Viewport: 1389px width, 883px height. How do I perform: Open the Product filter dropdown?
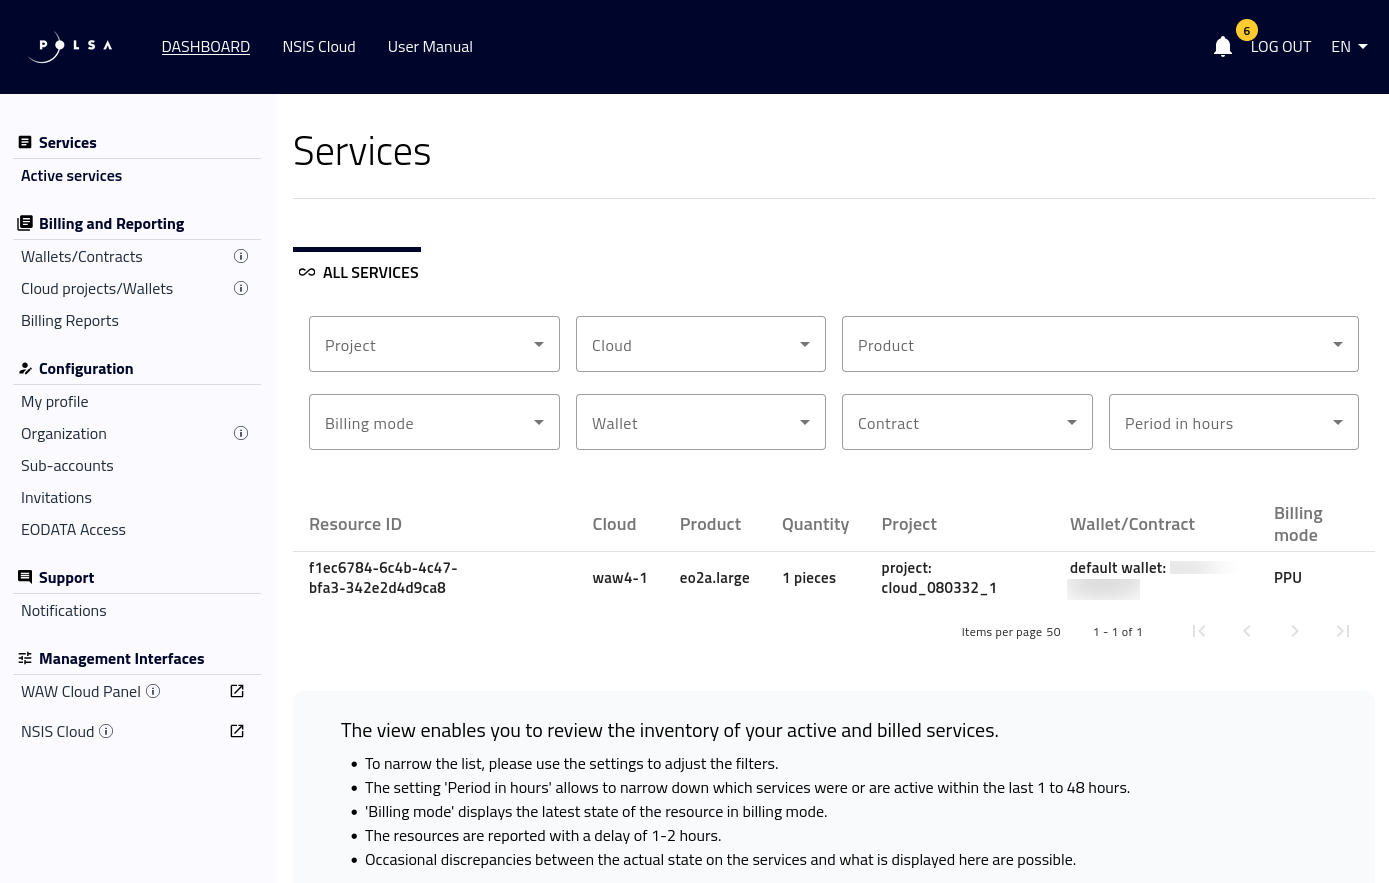1100,344
